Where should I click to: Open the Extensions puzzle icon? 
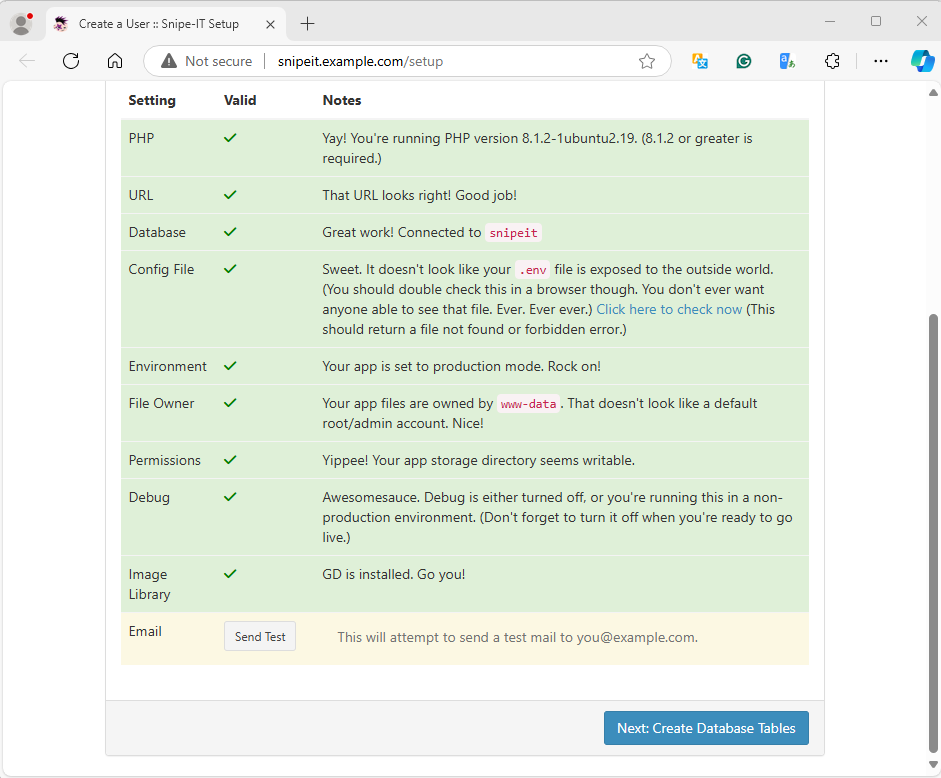(832, 61)
